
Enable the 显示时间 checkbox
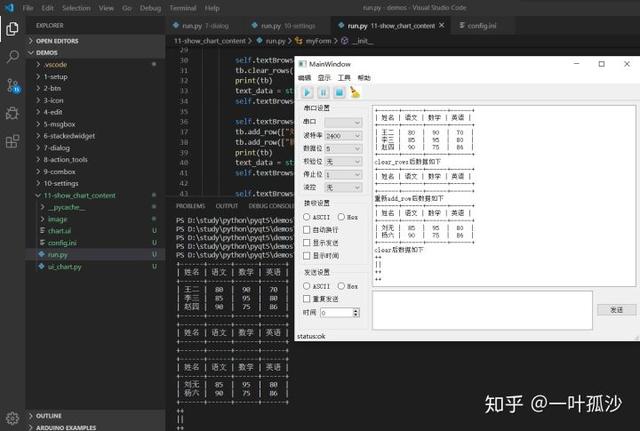coord(307,255)
